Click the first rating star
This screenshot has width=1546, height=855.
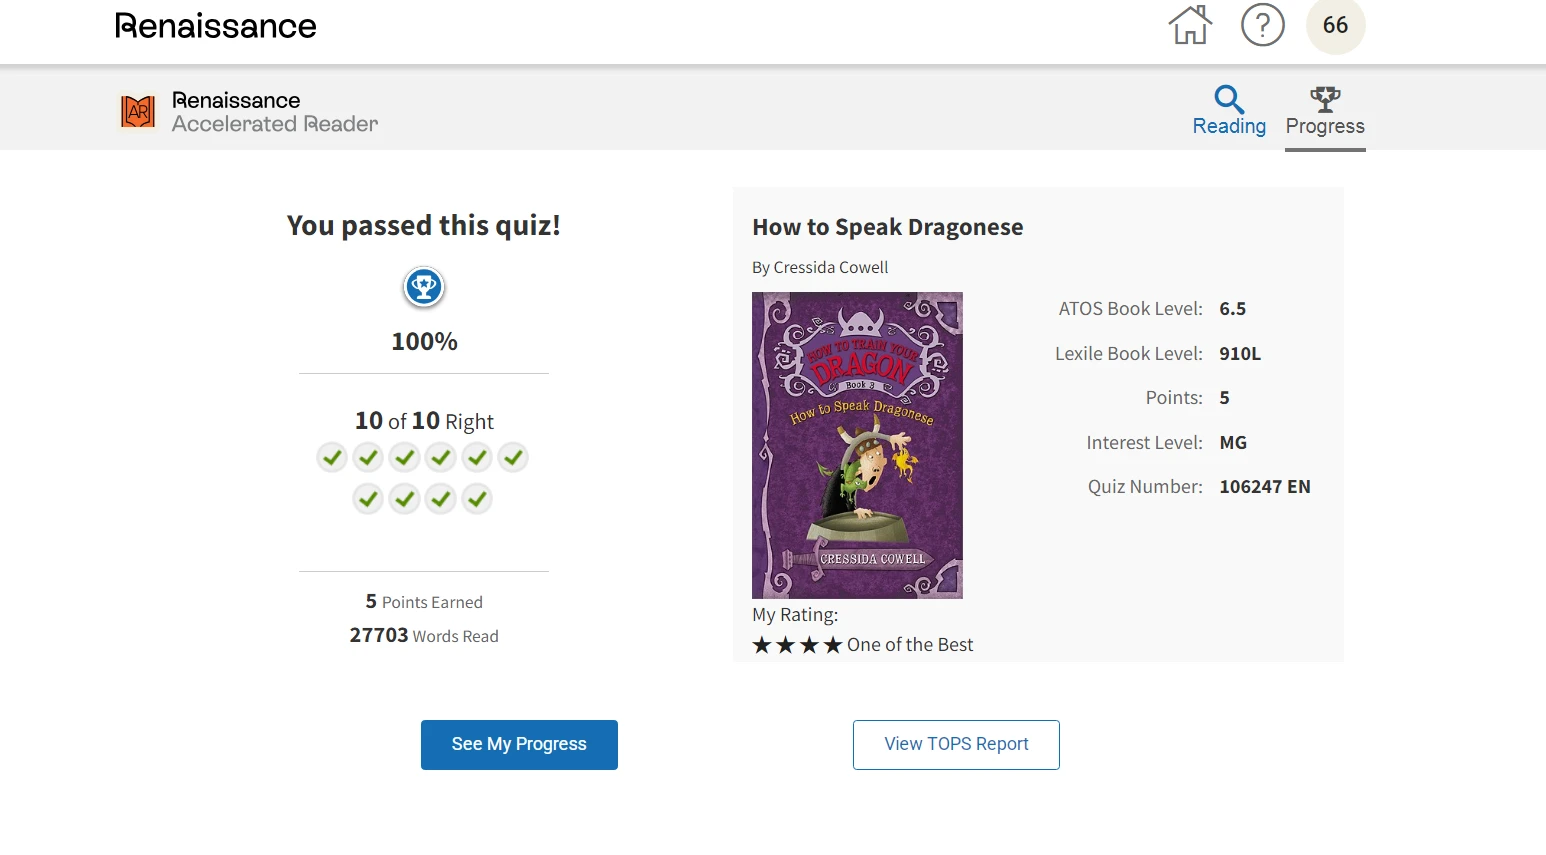click(762, 645)
